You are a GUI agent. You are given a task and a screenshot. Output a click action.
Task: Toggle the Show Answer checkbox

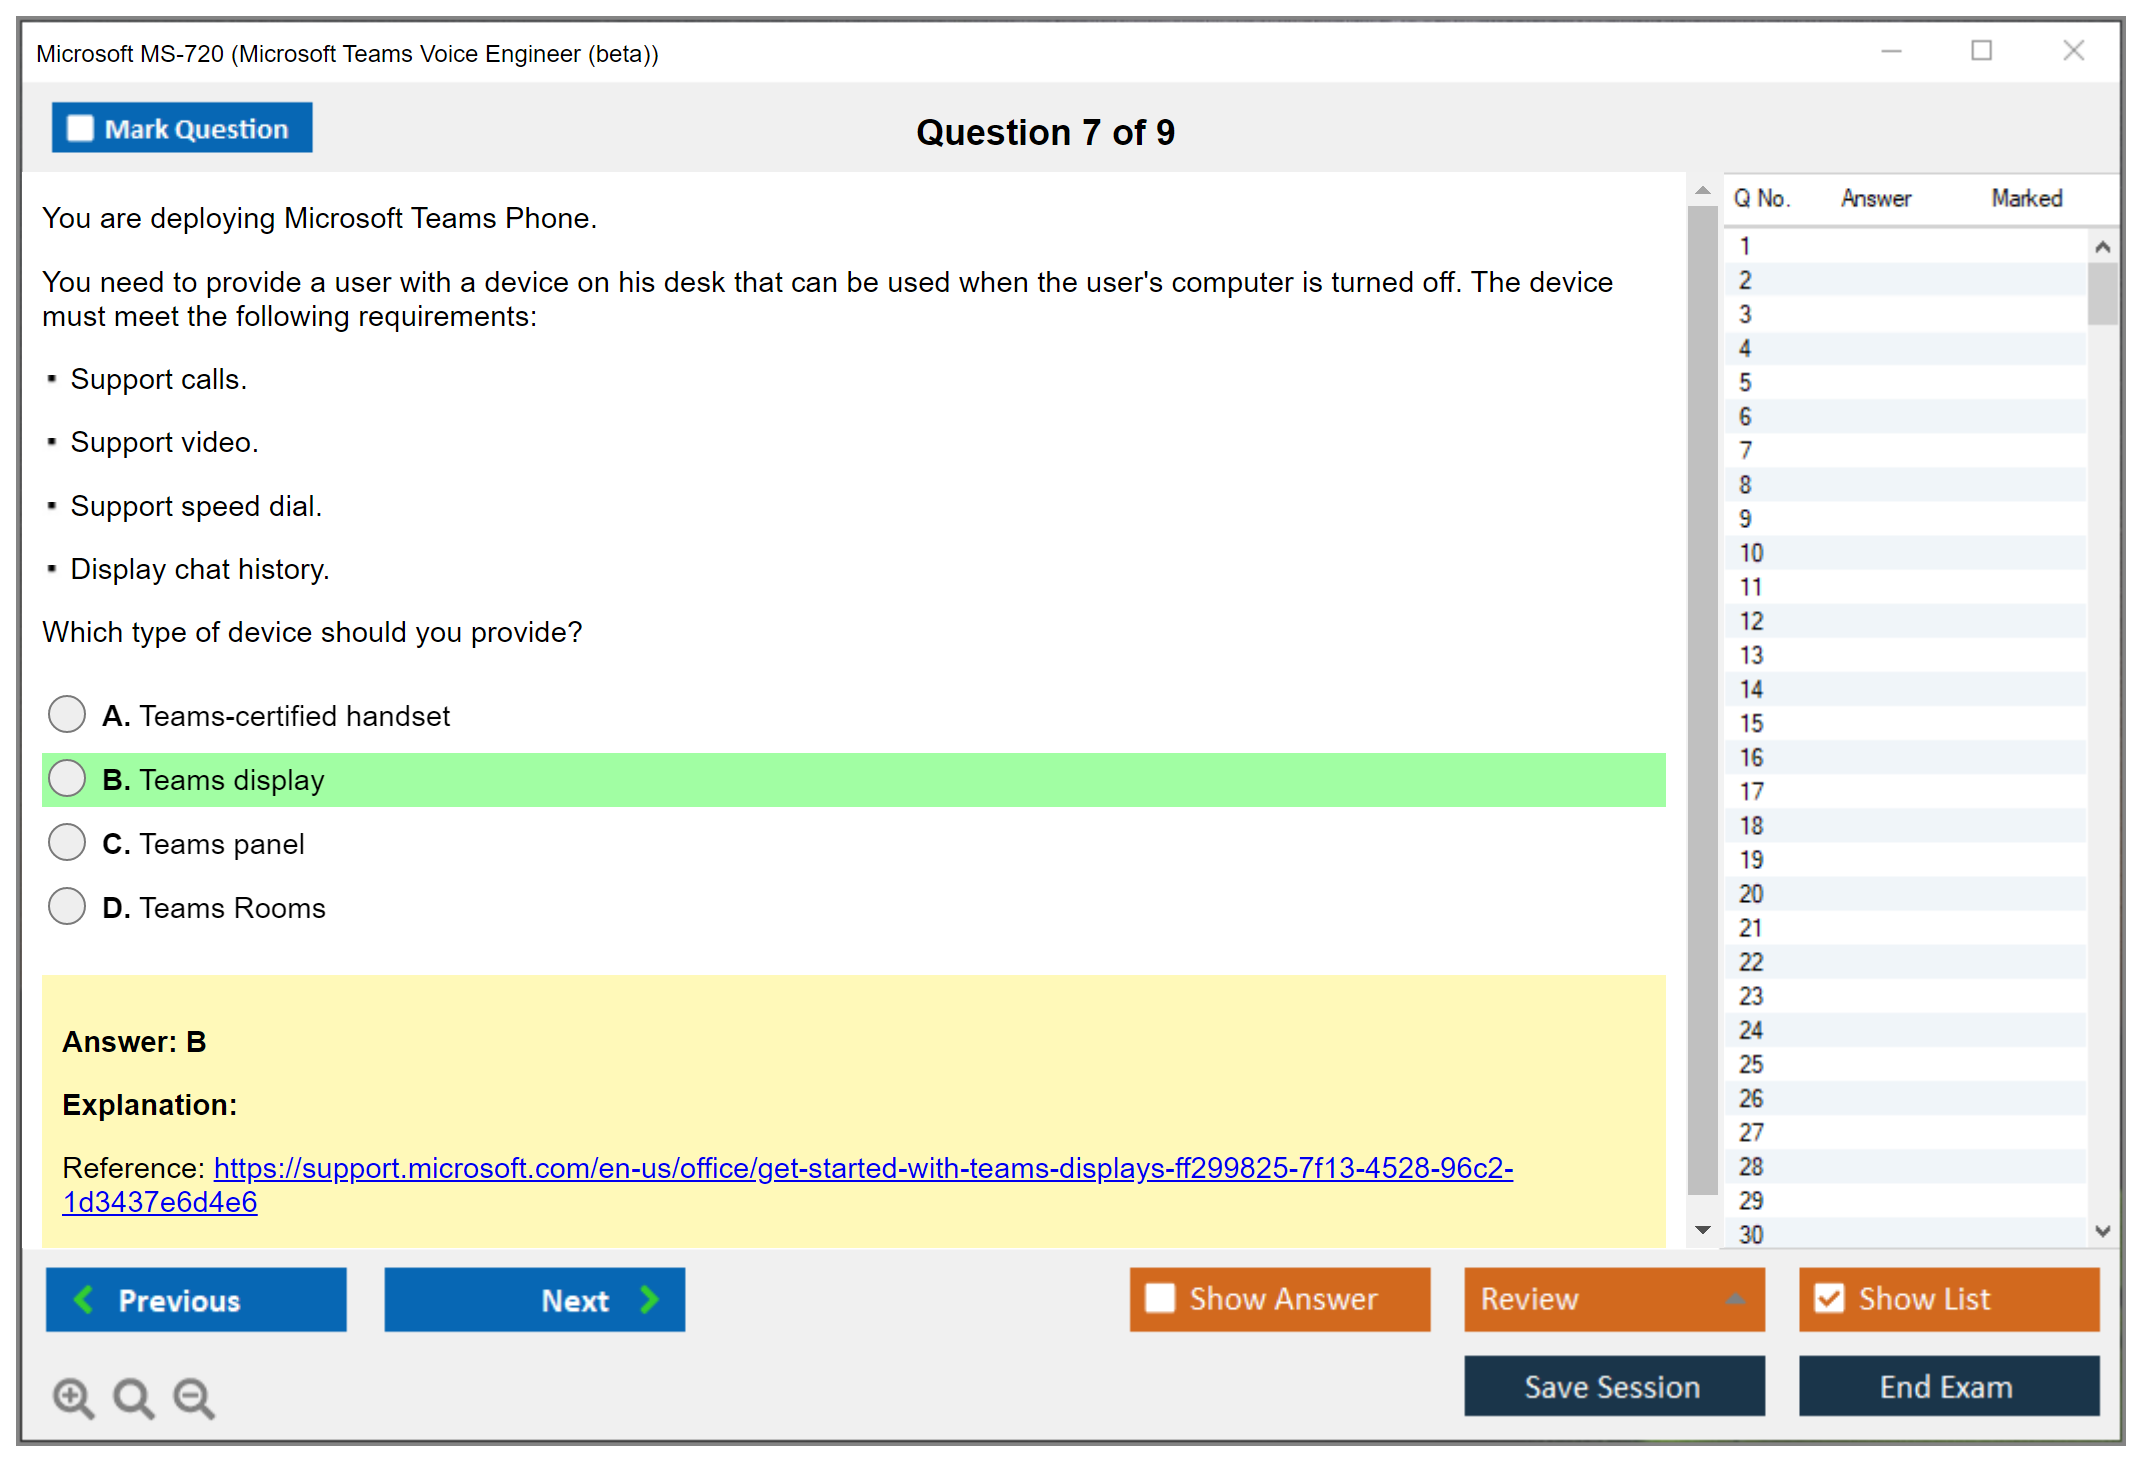pyautogui.click(x=1160, y=1298)
